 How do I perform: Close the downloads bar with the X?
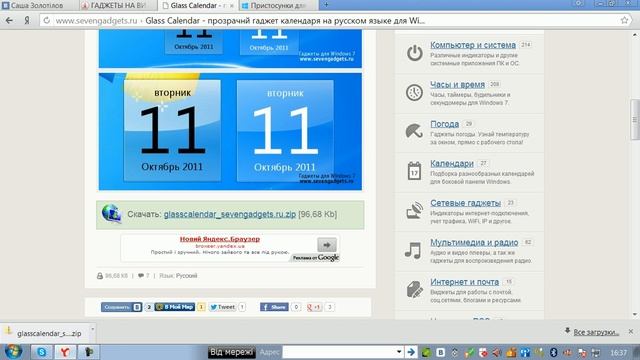coord(631,331)
